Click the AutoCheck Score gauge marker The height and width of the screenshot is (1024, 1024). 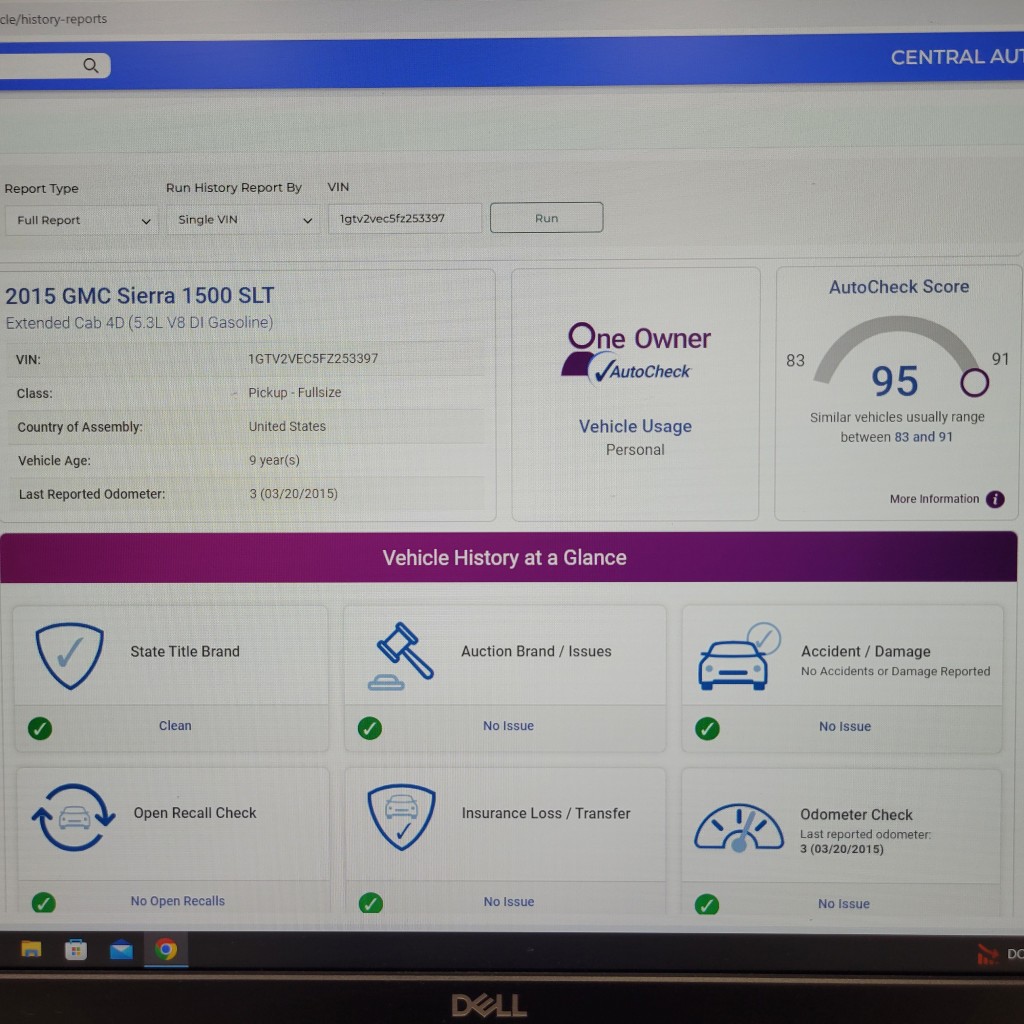point(974,383)
